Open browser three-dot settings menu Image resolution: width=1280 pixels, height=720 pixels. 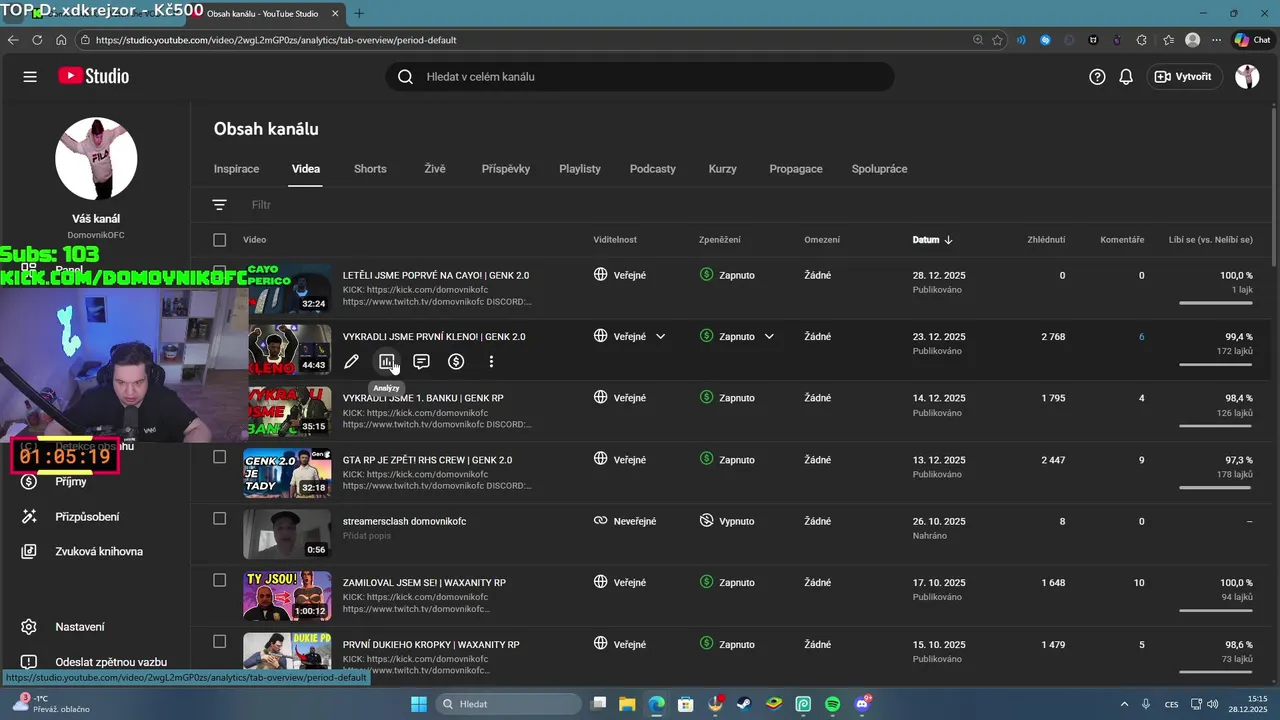1217,40
